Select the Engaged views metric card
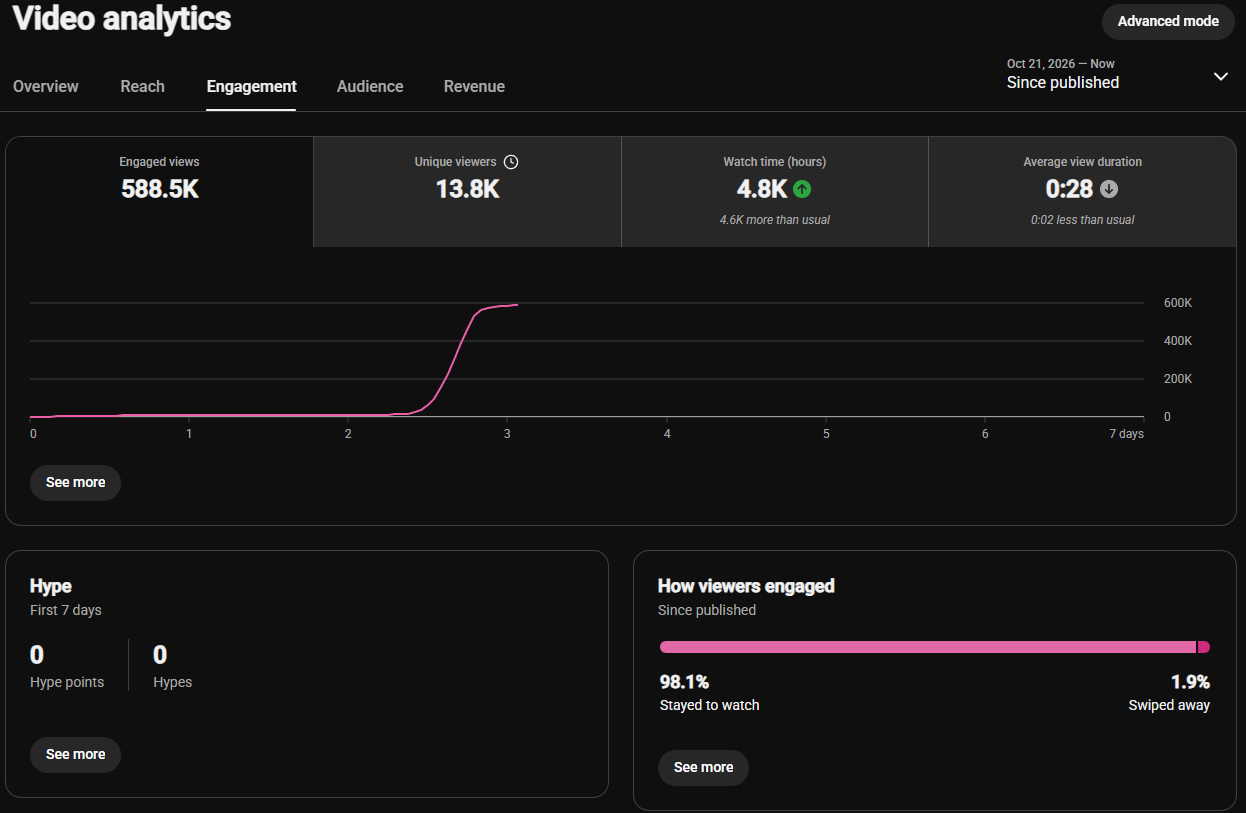This screenshot has height=813, width=1246. 160,192
